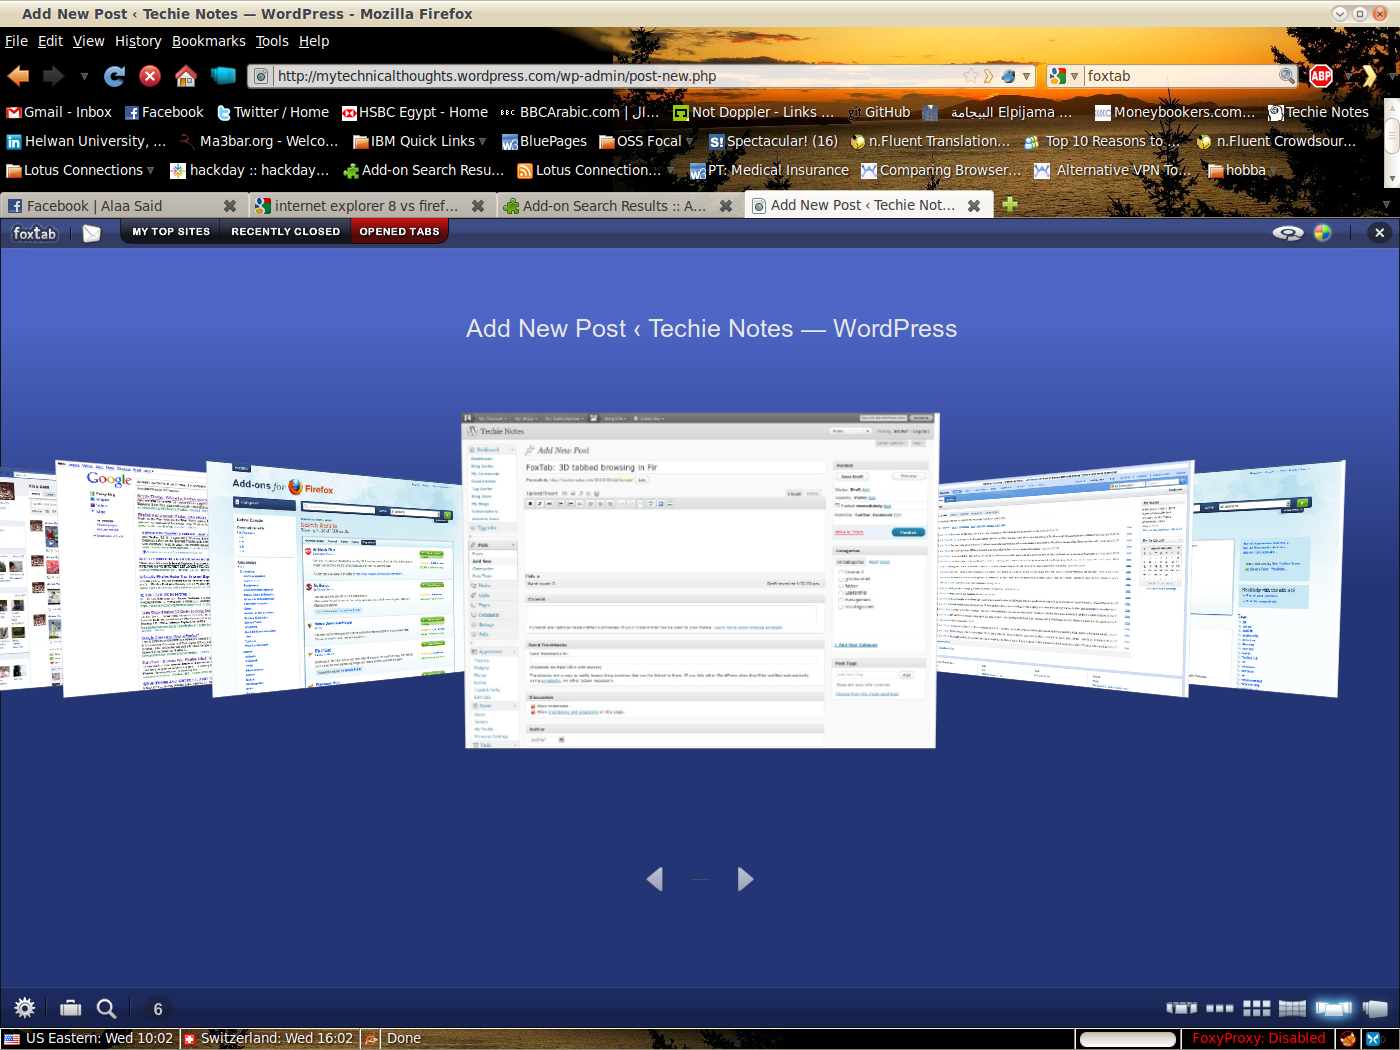This screenshot has width=1400, height=1050.
Task: Click the green plus new tab button
Action: tap(1010, 205)
